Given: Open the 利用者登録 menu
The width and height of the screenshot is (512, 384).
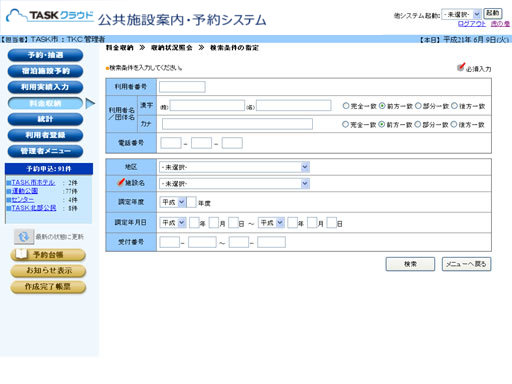Looking at the screenshot, I should pyautogui.click(x=45, y=135).
